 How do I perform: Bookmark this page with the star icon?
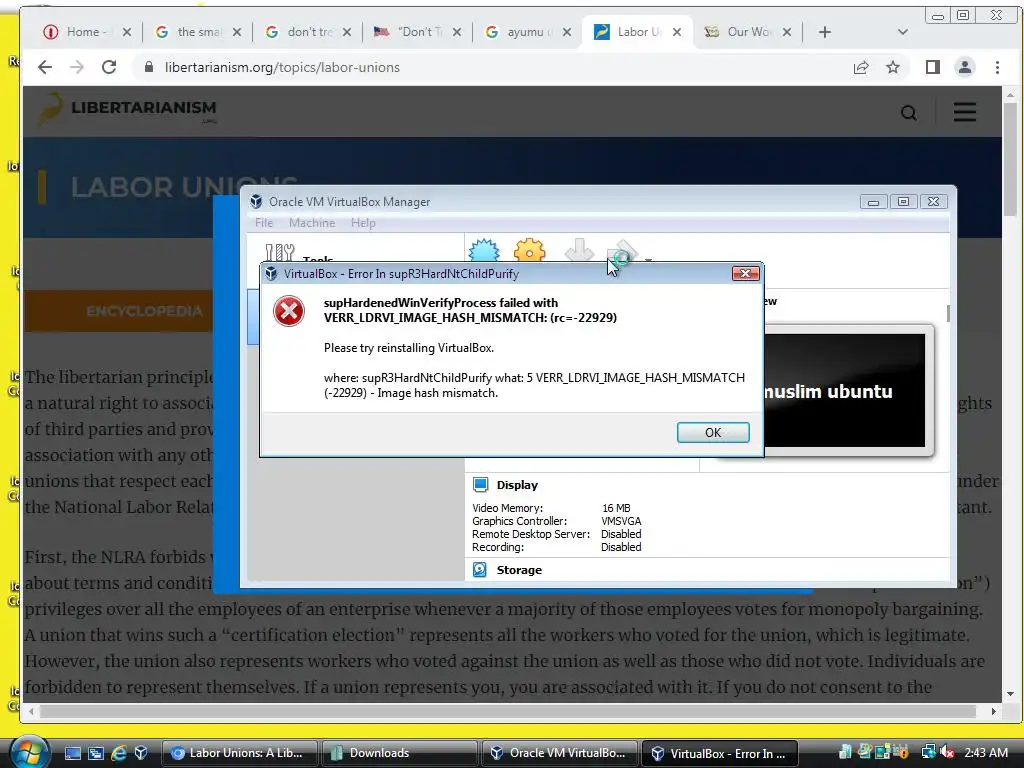pyautogui.click(x=893, y=67)
